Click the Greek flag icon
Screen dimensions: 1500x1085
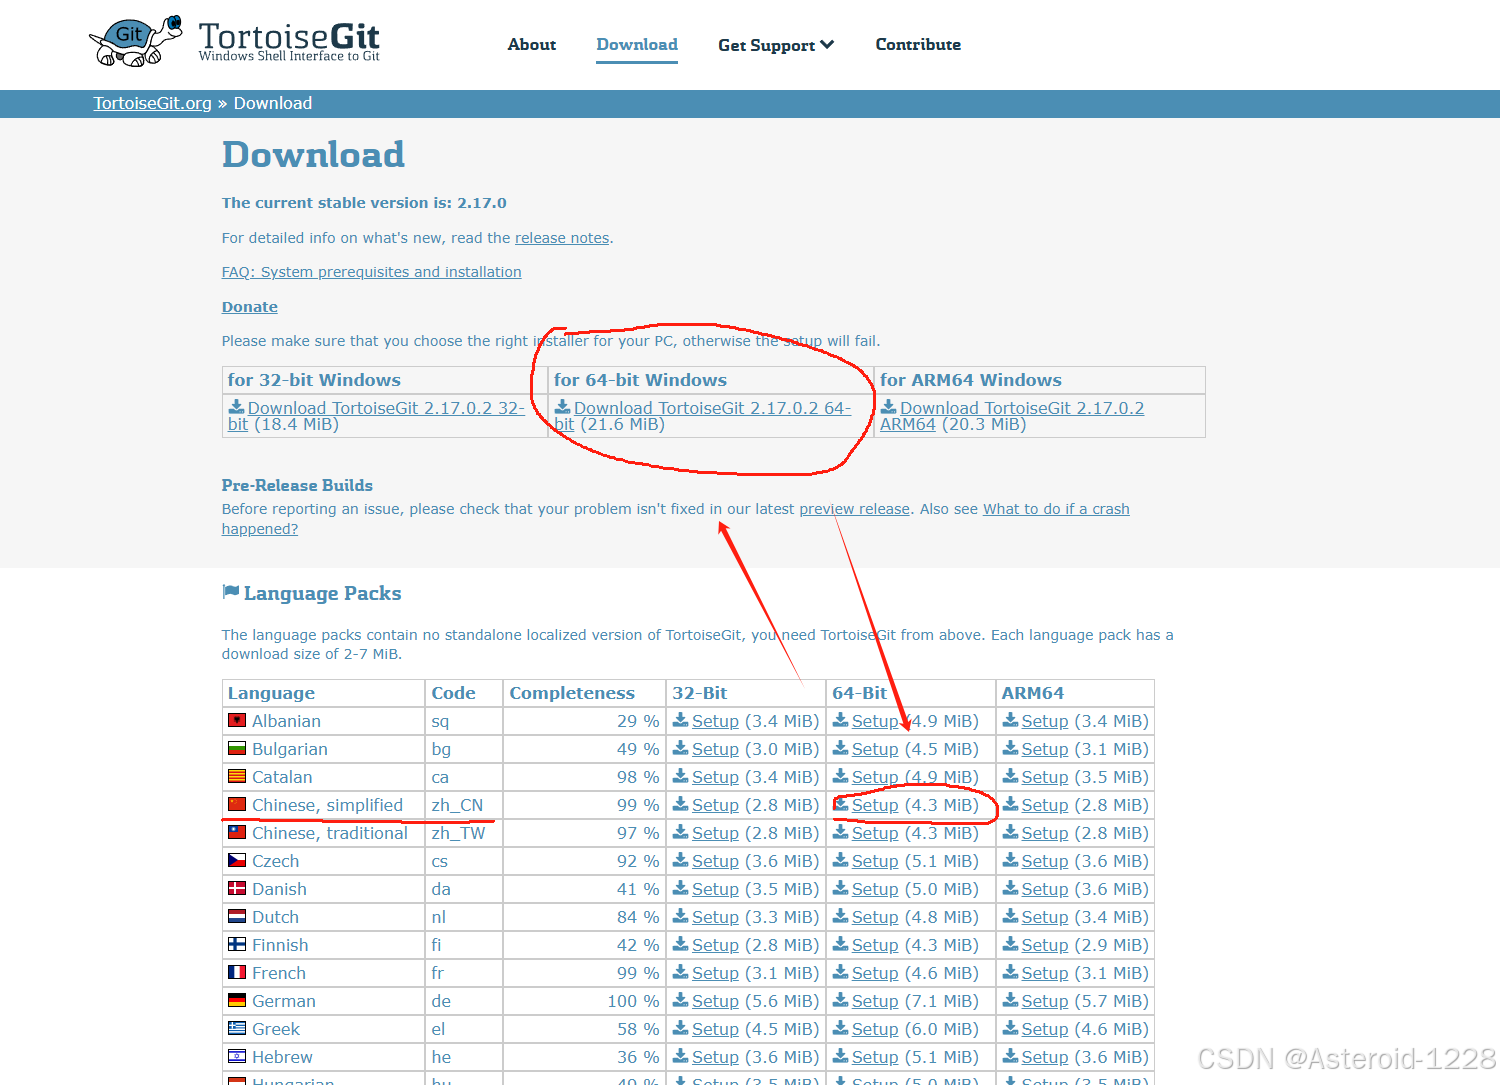[x=237, y=1029]
